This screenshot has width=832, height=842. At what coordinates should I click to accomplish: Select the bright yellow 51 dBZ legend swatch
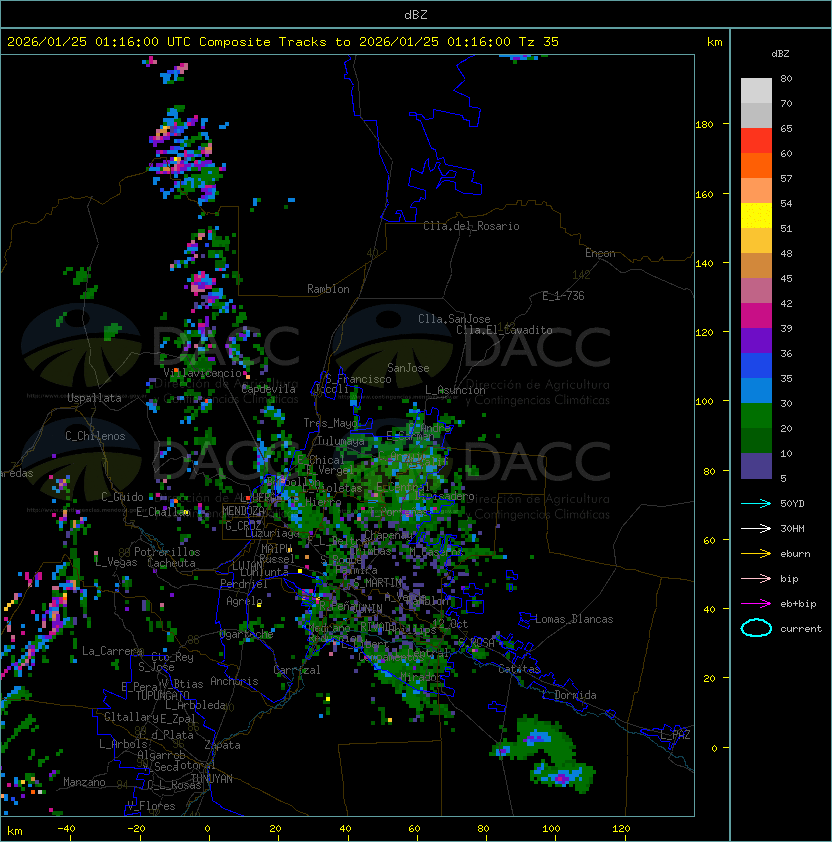(756, 216)
